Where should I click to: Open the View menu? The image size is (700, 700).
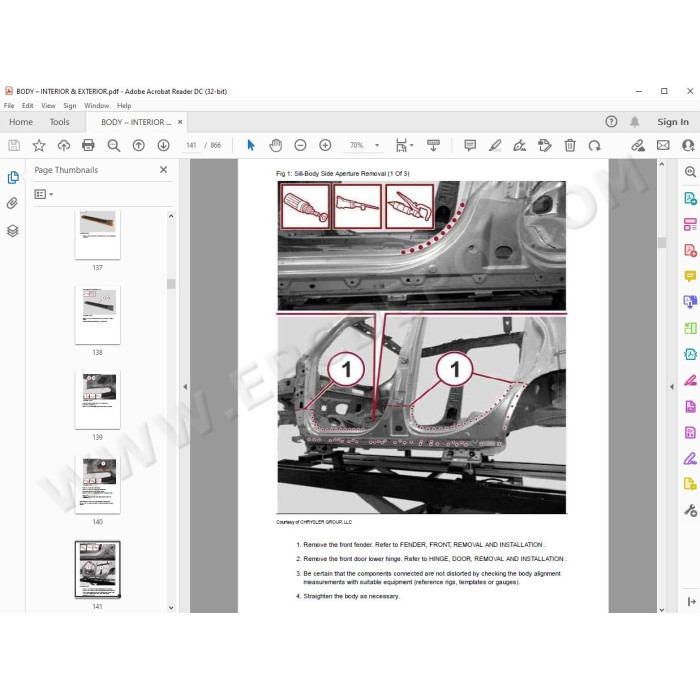click(48, 106)
